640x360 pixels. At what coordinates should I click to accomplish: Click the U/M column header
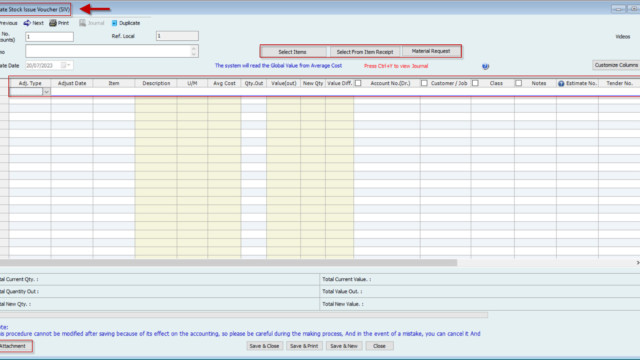(x=192, y=83)
